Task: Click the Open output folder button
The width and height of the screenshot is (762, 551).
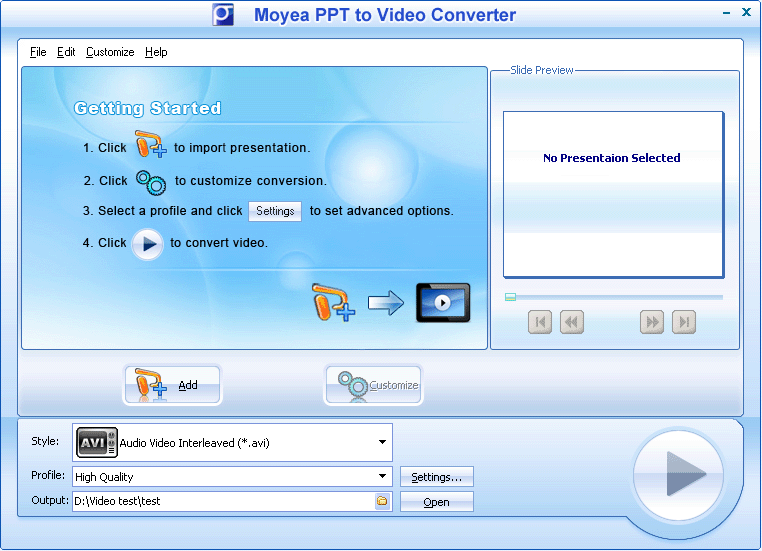Action: tap(437, 502)
